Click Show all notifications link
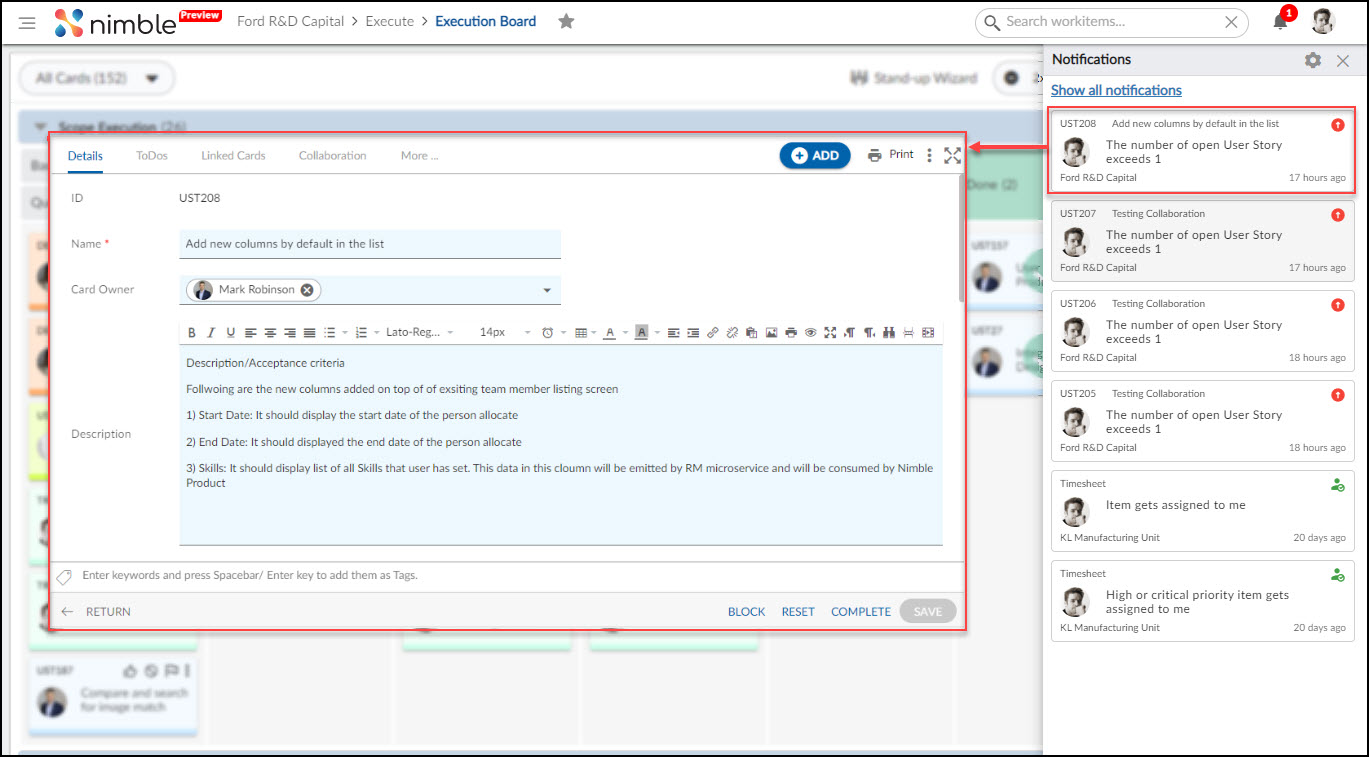This screenshot has width=1369, height=757. (1116, 90)
